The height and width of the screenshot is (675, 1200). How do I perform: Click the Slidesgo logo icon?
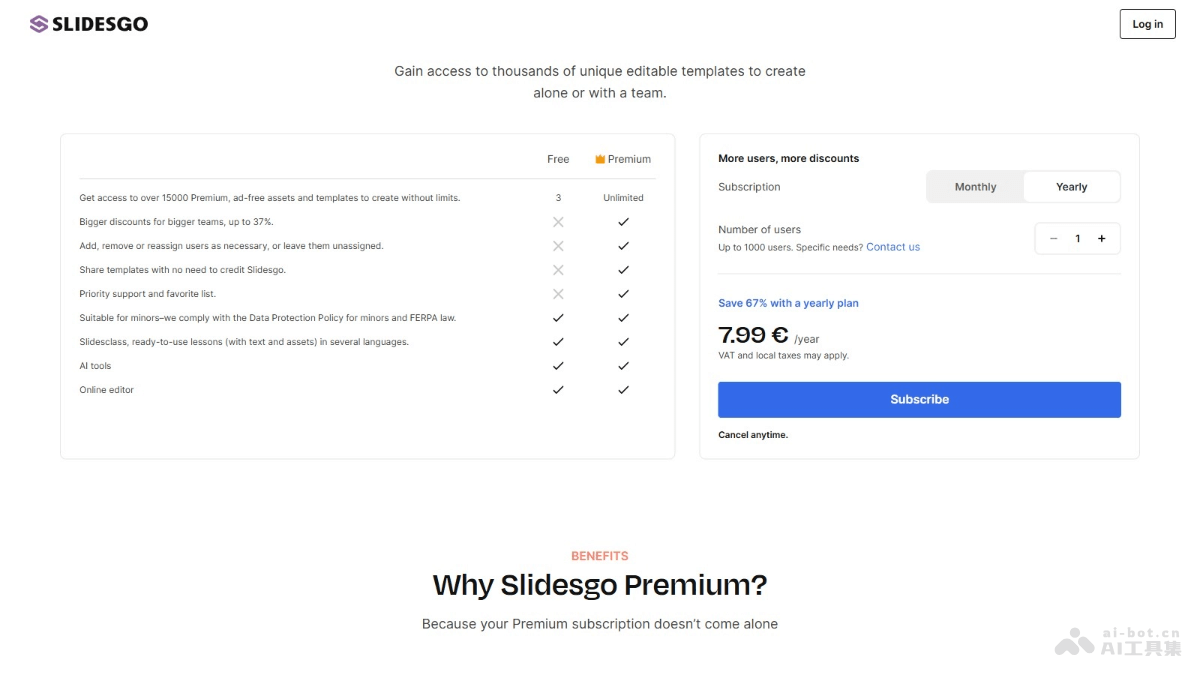(36, 23)
